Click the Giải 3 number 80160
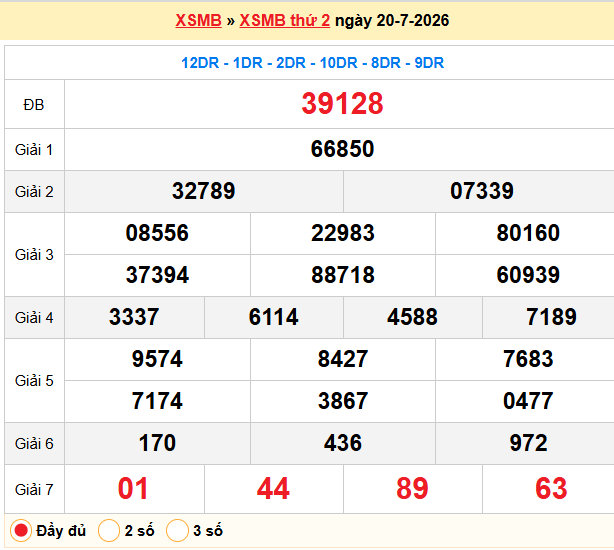The width and height of the screenshot is (614, 550). [528, 233]
